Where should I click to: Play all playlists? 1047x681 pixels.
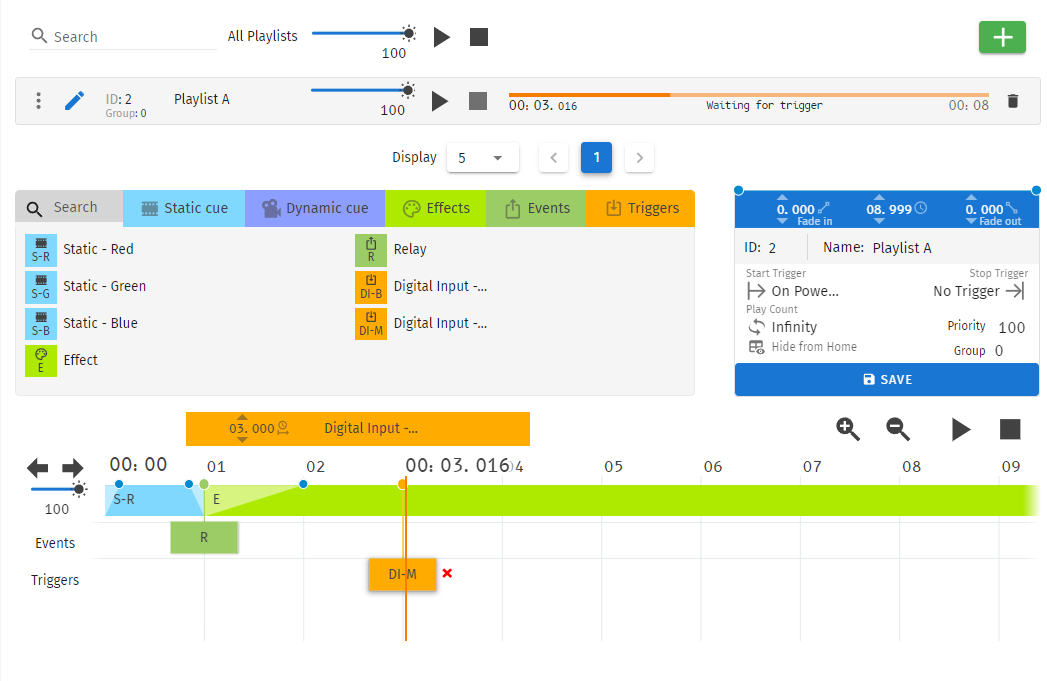point(441,37)
